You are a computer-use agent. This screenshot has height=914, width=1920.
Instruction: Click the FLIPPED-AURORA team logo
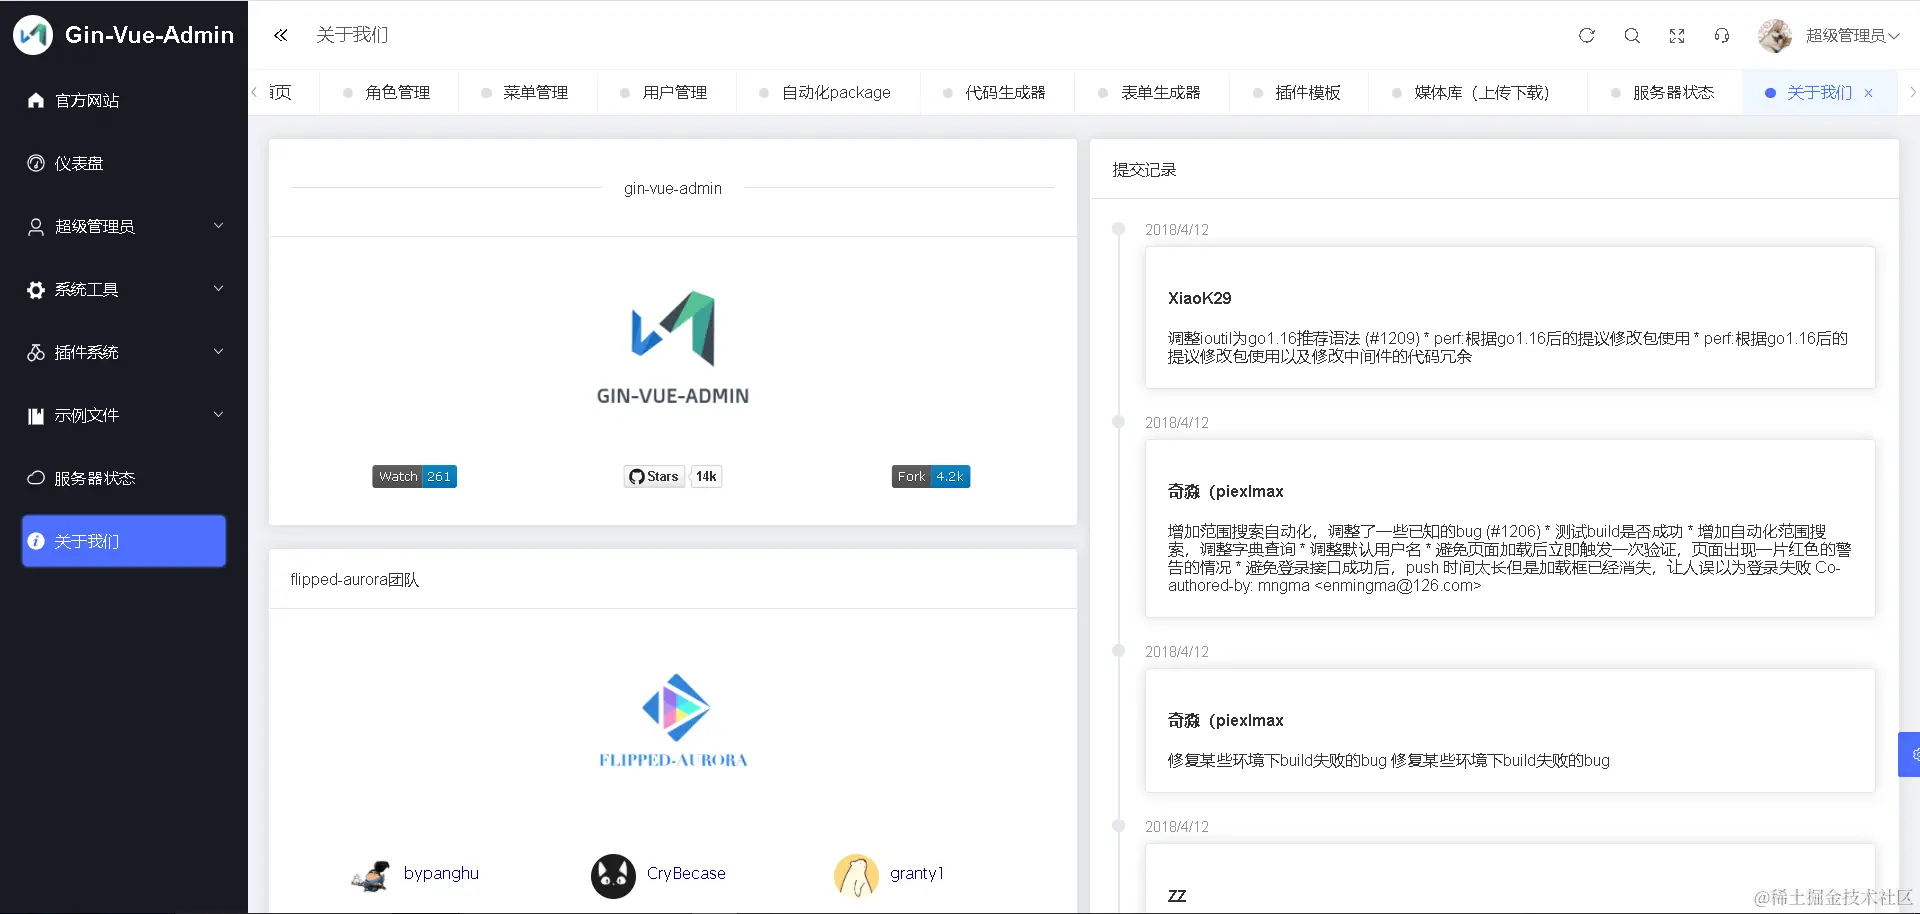673,721
